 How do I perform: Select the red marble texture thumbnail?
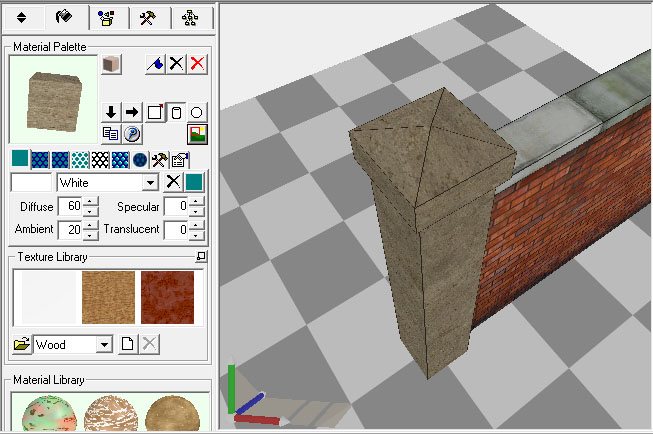pyautogui.click(x=167, y=296)
